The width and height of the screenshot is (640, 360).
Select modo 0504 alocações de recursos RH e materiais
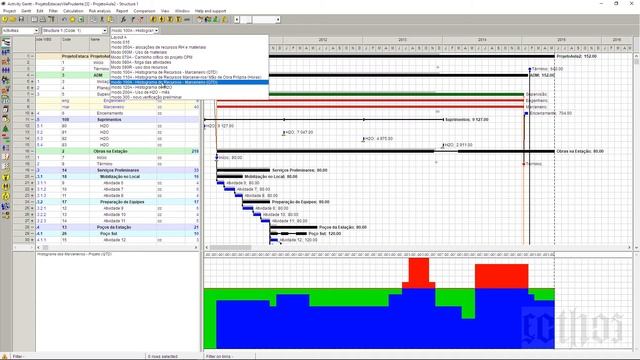point(189,47)
